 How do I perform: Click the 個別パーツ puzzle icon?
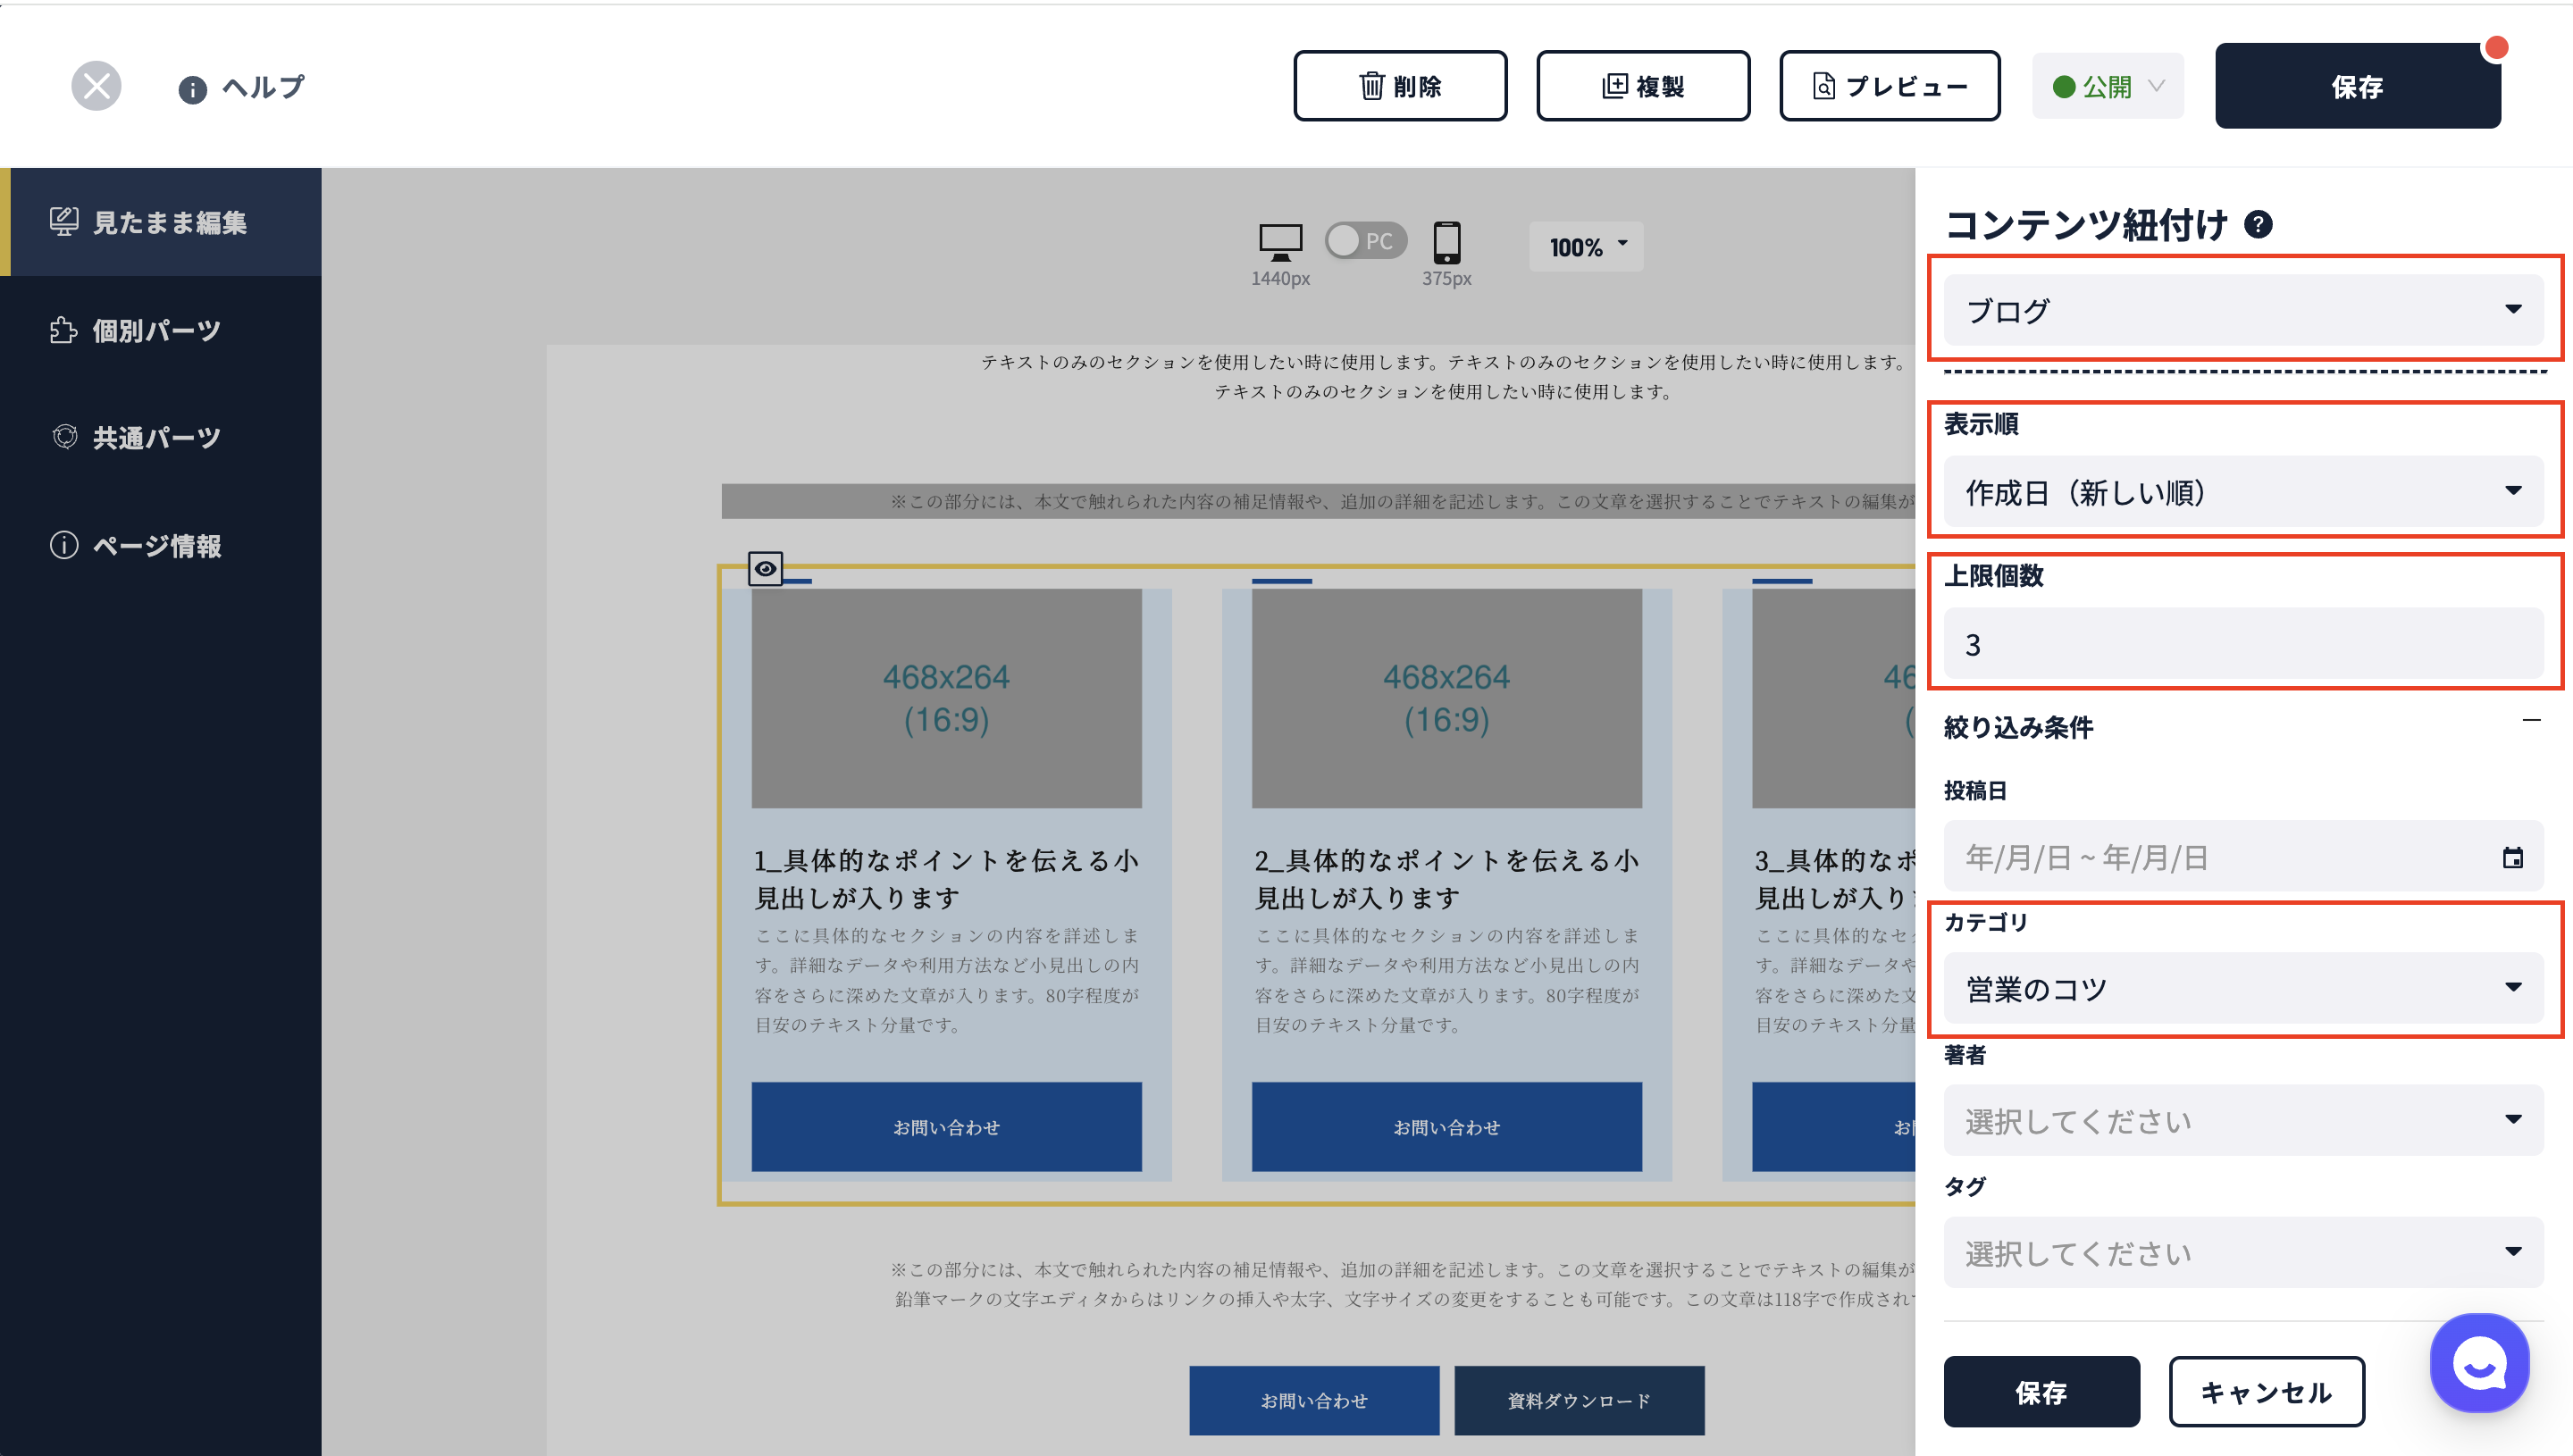click(x=64, y=330)
